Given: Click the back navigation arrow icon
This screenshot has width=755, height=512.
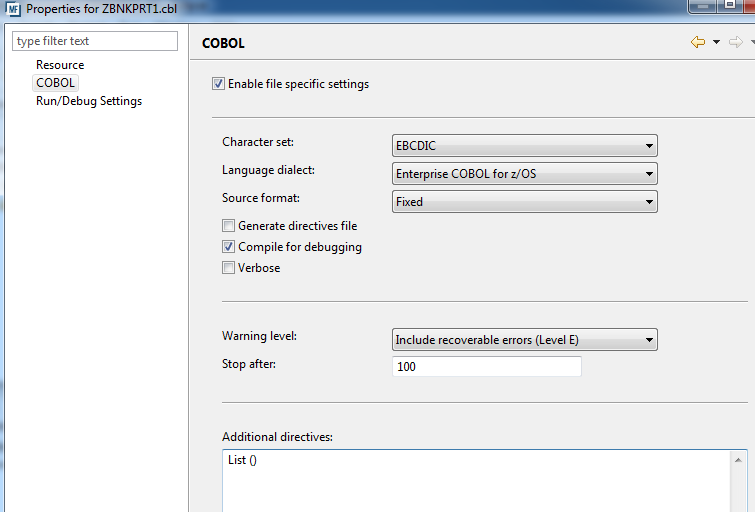Looking at the screenshot, I should coord(698,42).
